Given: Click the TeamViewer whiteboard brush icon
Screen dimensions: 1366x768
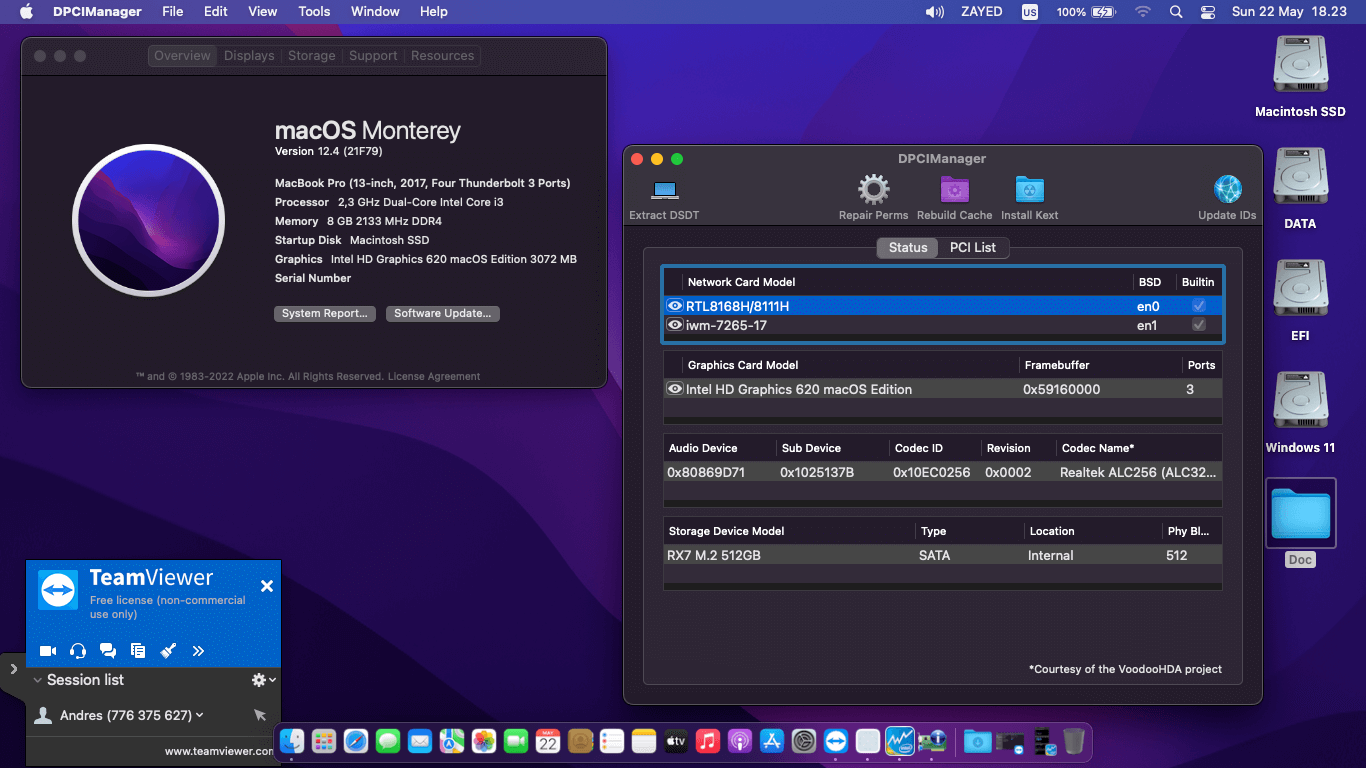Looking at the screenshot, I should 168,651.
